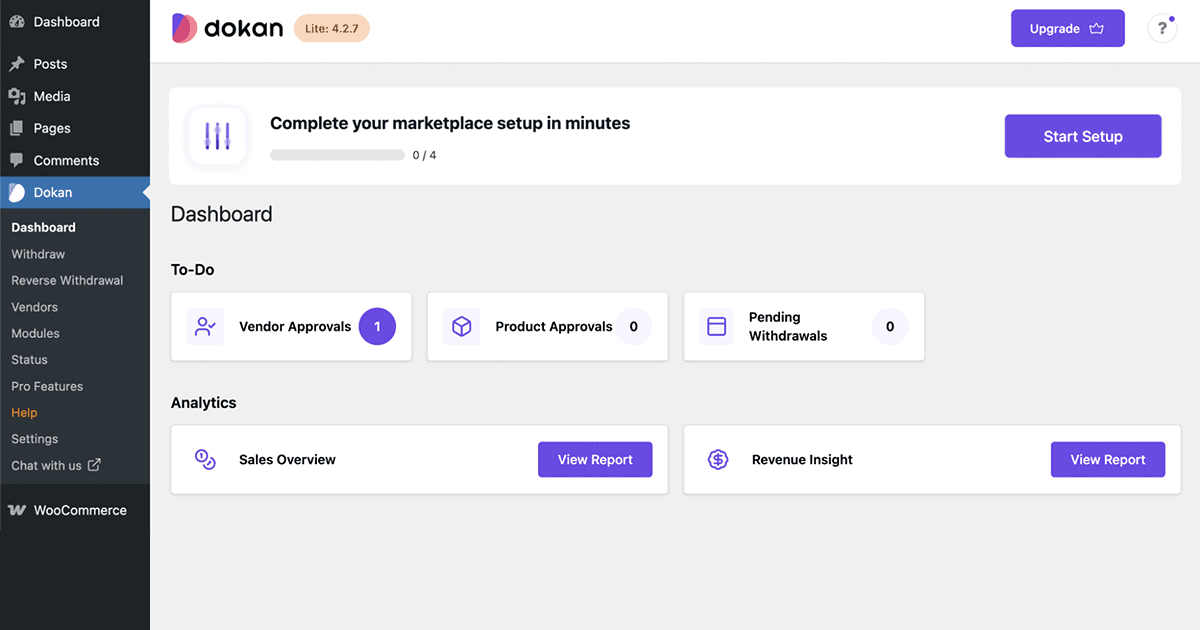Select the Revenue Insight dollar icon
1200x630 pixels.
coord(717,459)
